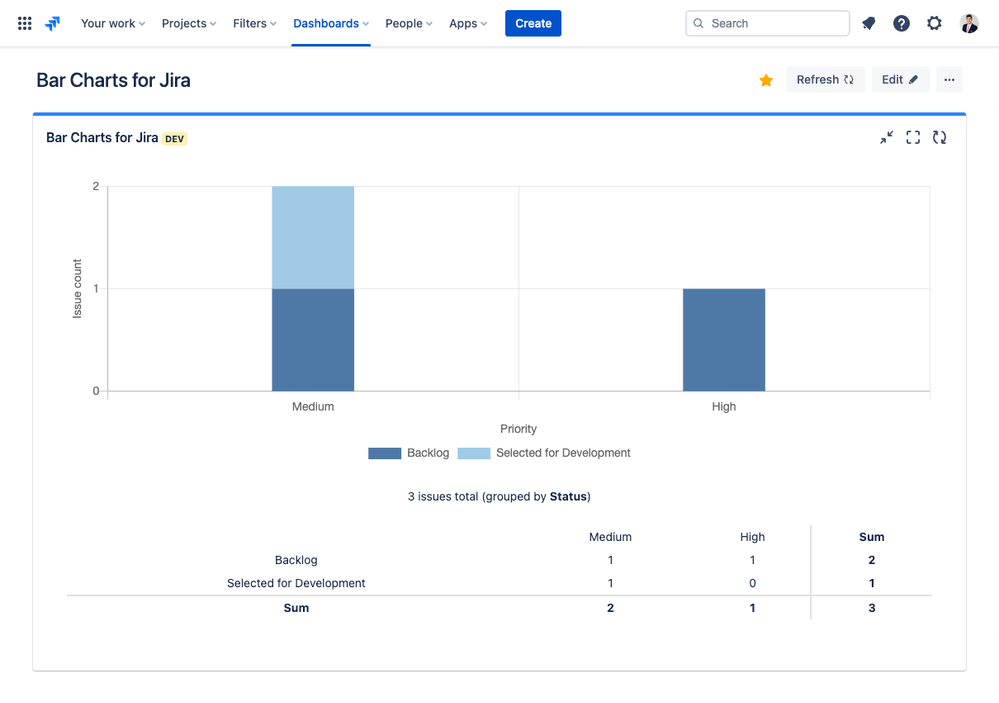Open the settings gear icon
The width and height of the screenshot is (999, 703).
point(934,24)
